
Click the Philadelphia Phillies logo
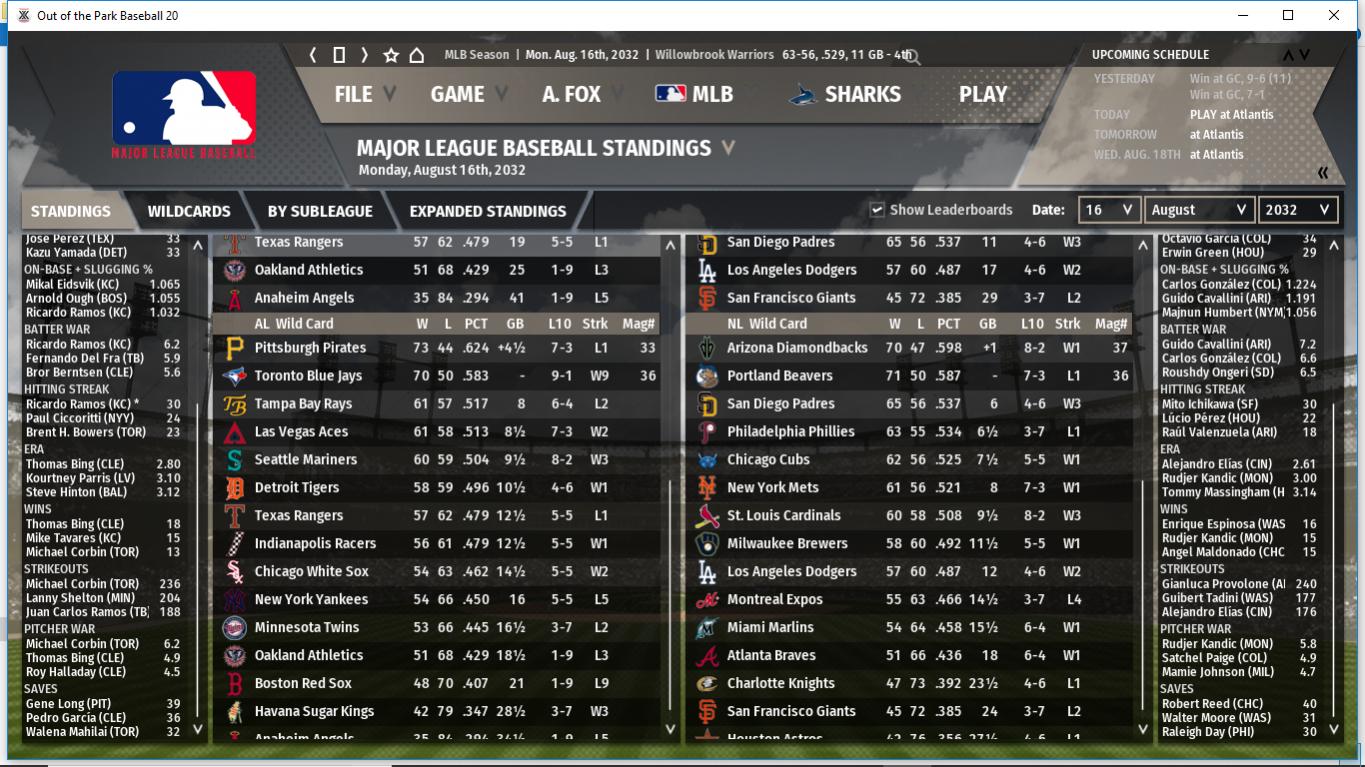click(x=707, y=432)
